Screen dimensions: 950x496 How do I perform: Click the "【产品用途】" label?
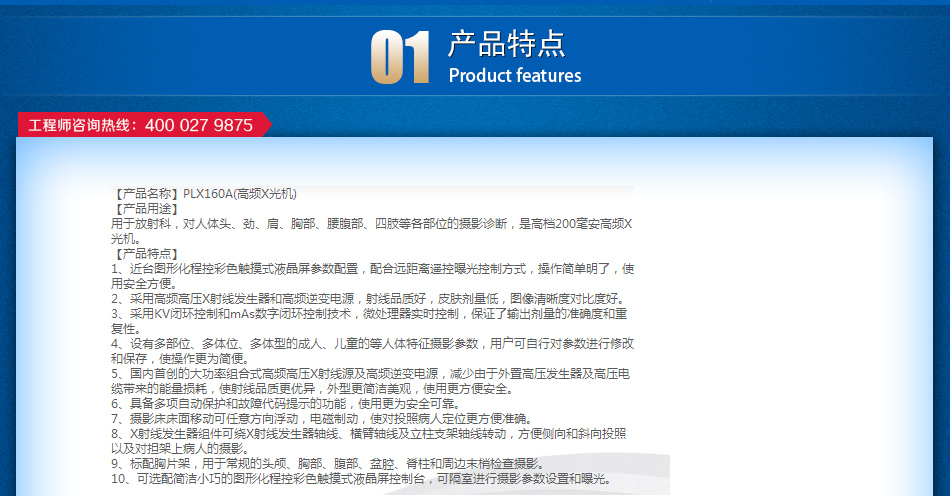tap(146, 209)
